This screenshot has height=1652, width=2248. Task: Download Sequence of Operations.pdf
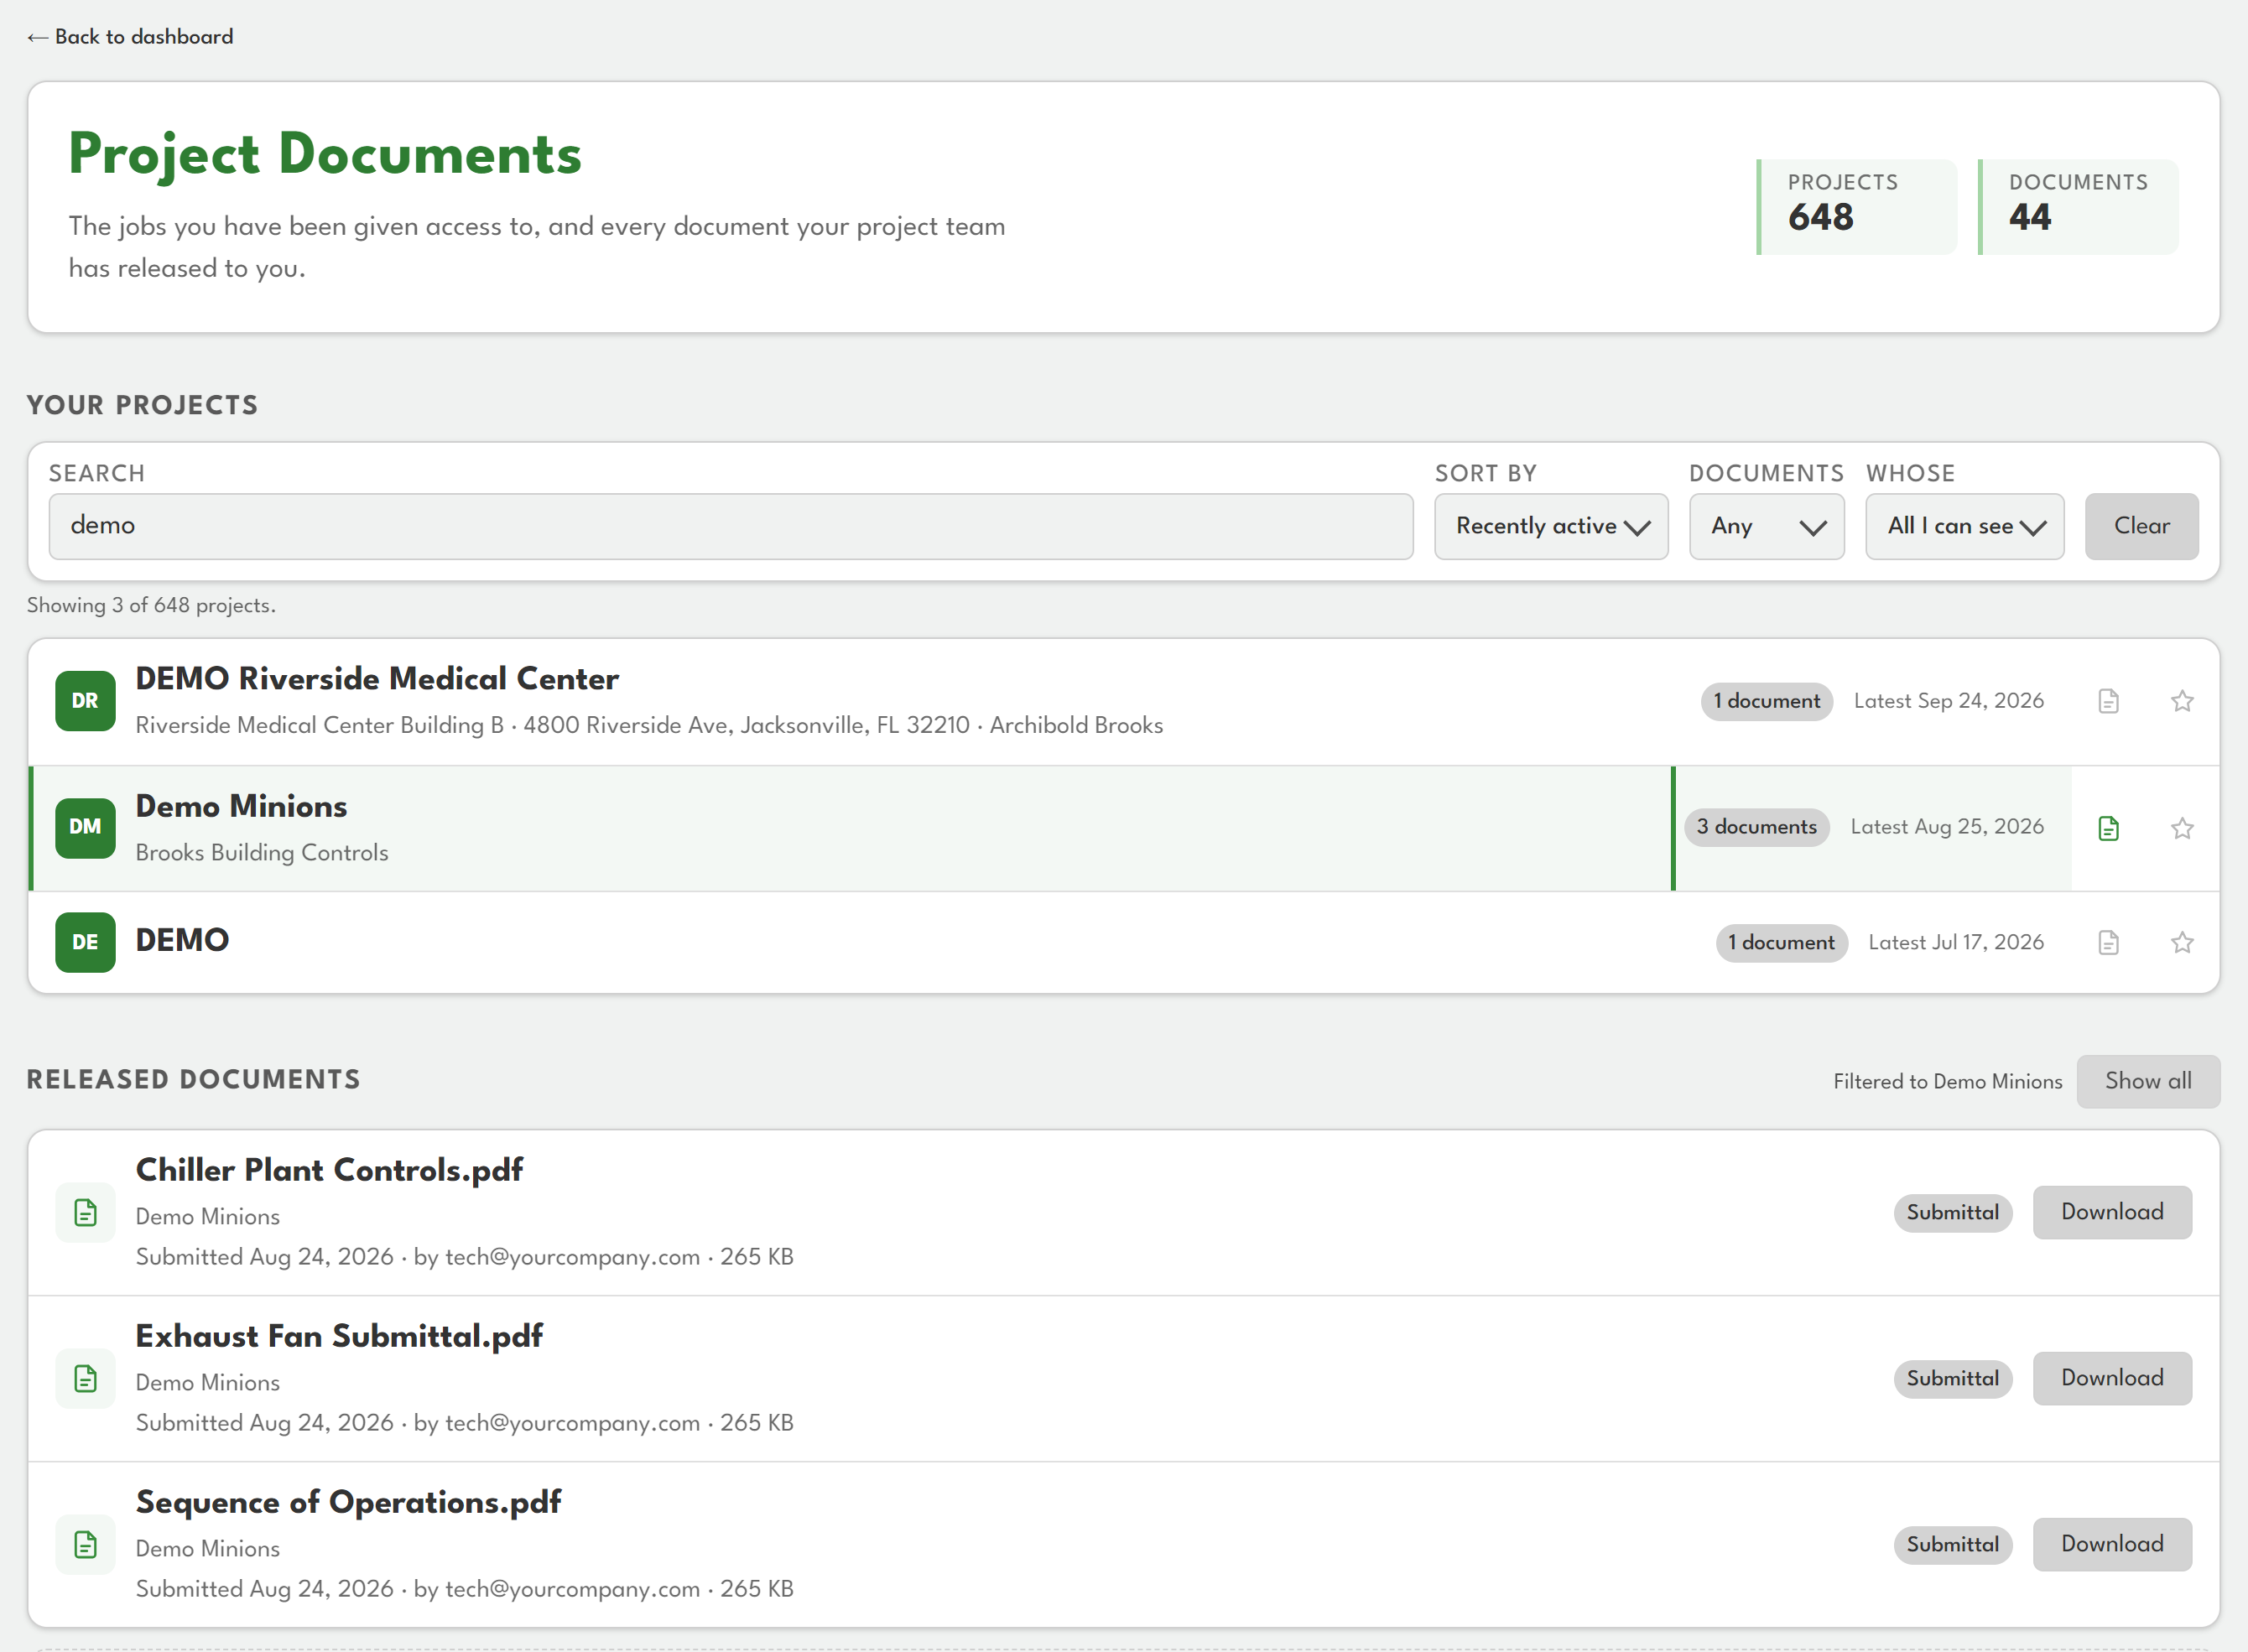click(x=2112, y=1544)
